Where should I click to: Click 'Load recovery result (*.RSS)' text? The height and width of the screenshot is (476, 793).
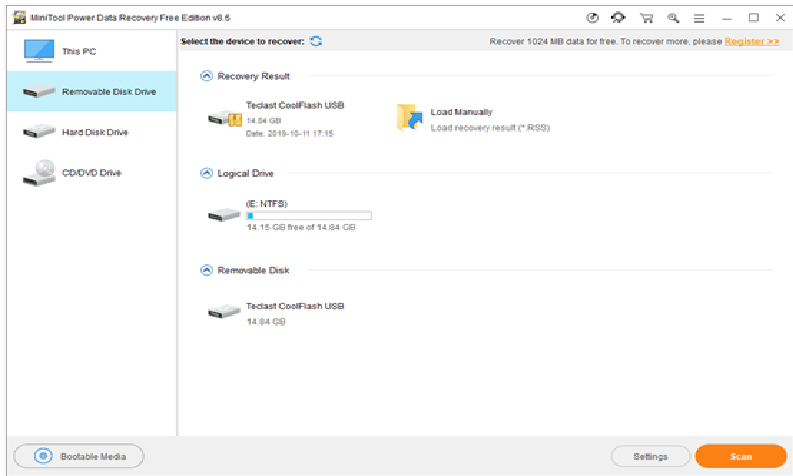pyautogui.click(x=490, y=127)
